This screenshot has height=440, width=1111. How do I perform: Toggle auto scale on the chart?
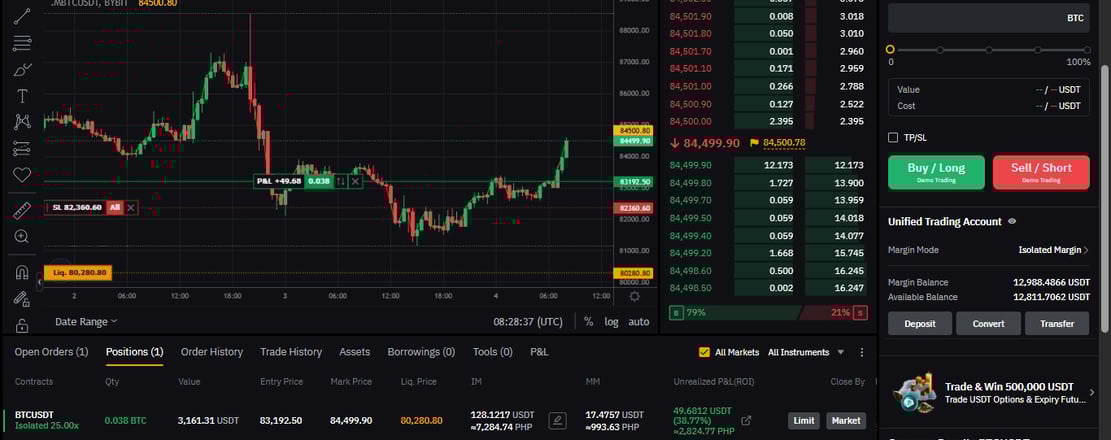pos(638,322)
